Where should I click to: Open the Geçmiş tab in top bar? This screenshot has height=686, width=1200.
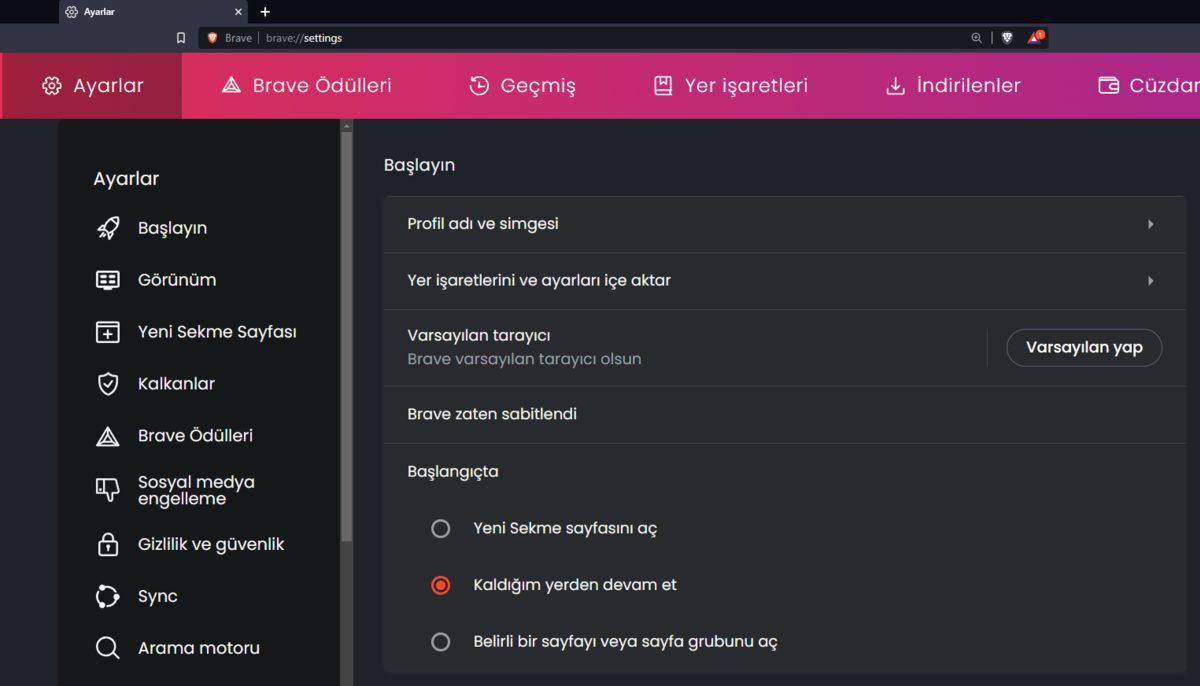point(522,86)
